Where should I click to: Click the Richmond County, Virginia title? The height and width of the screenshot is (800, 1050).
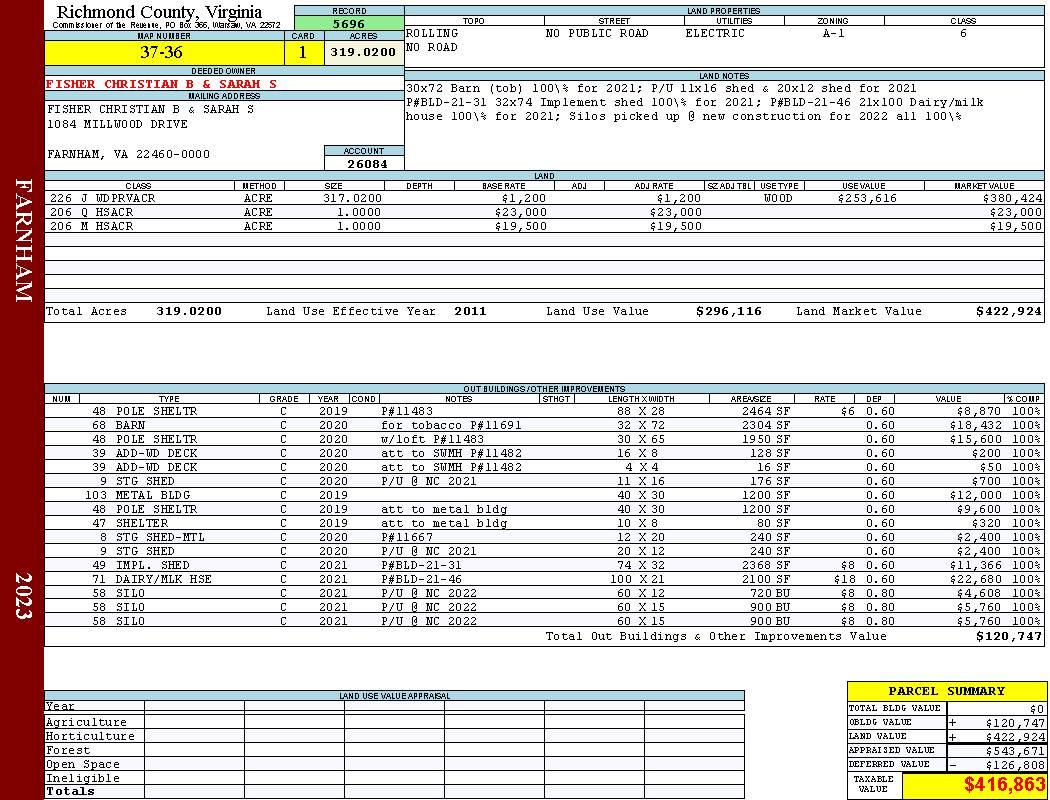click(159, 12)
